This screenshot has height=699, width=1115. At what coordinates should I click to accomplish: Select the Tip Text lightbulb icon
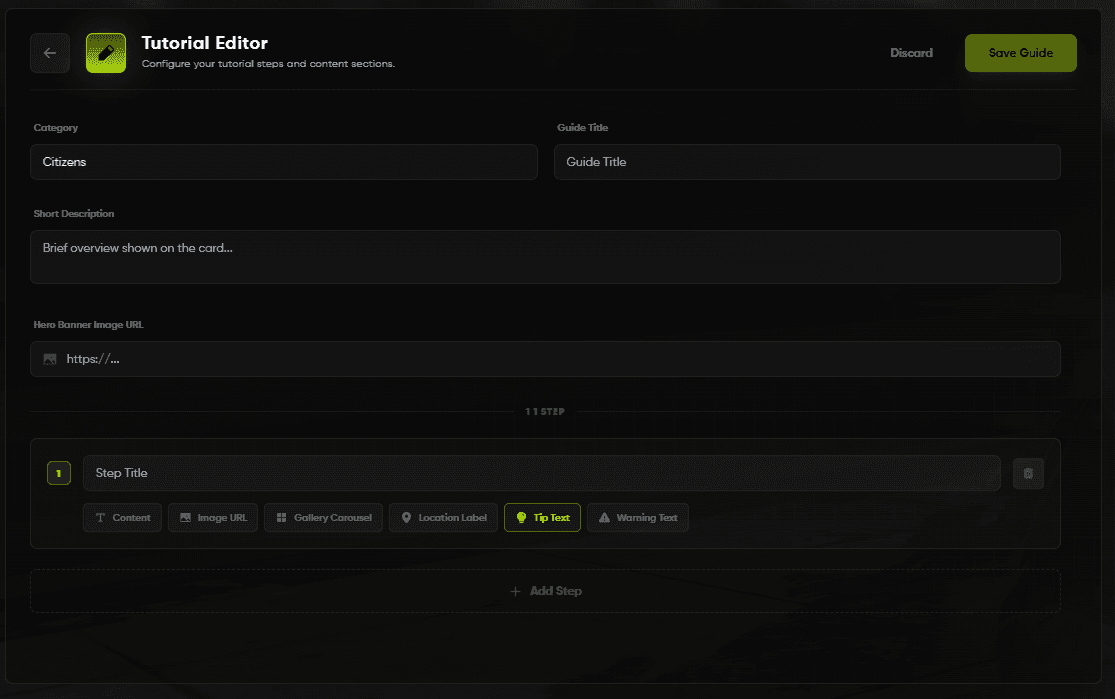pyautogui.click(x=521, y=517)
